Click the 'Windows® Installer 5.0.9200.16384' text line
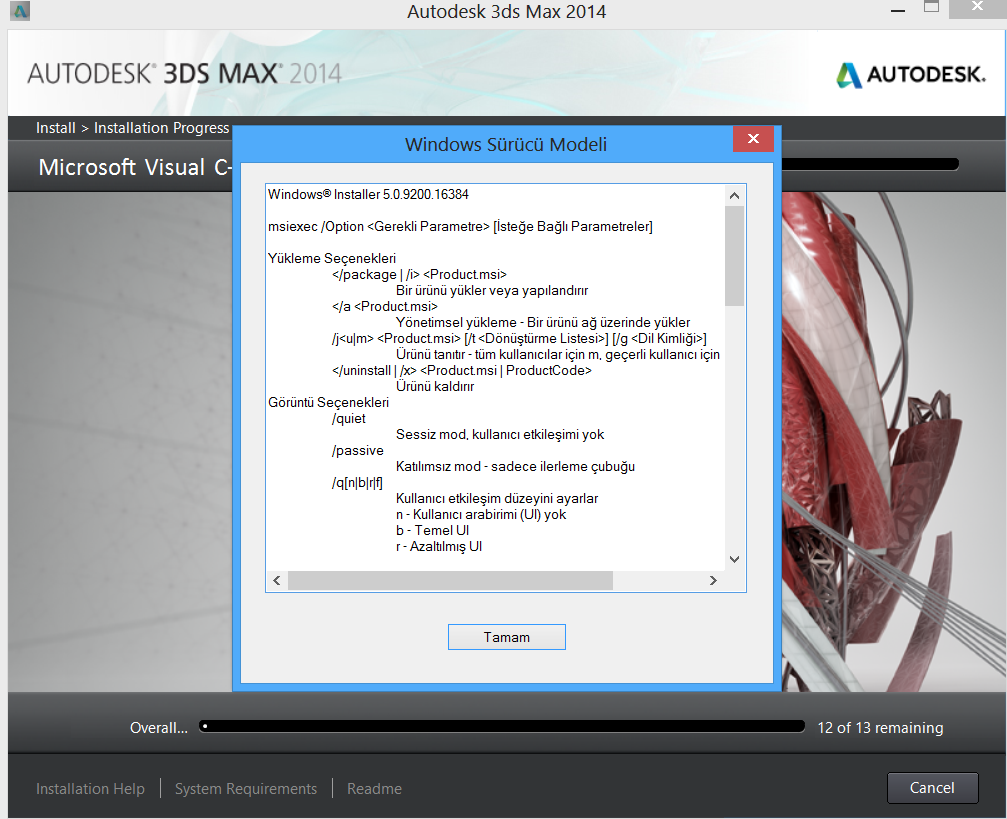Viewport: 1007px width, 819px height. pos(368,194)
